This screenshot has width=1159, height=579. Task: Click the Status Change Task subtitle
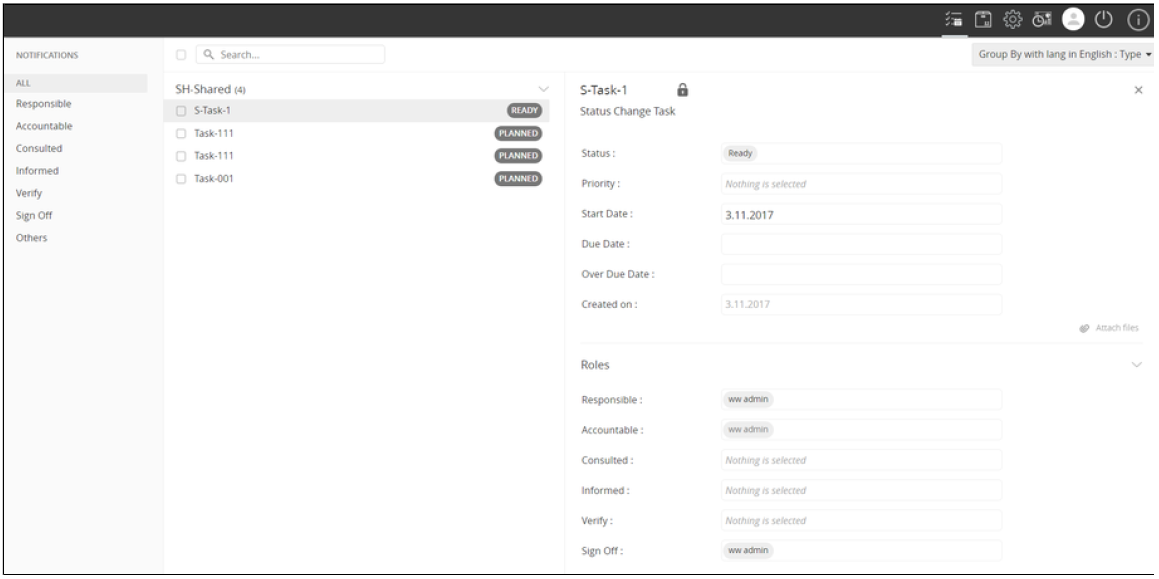(x=628, y=112)
